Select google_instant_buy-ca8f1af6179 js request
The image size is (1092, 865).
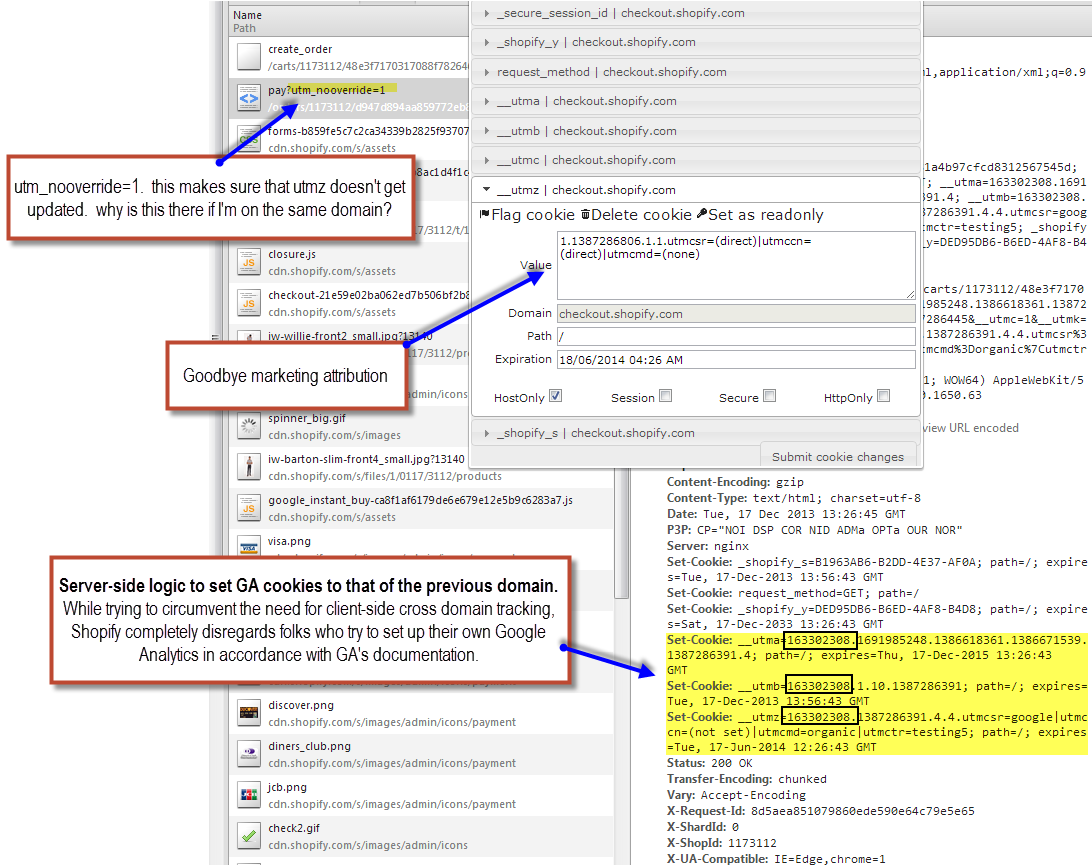click(x=422, y=508)
